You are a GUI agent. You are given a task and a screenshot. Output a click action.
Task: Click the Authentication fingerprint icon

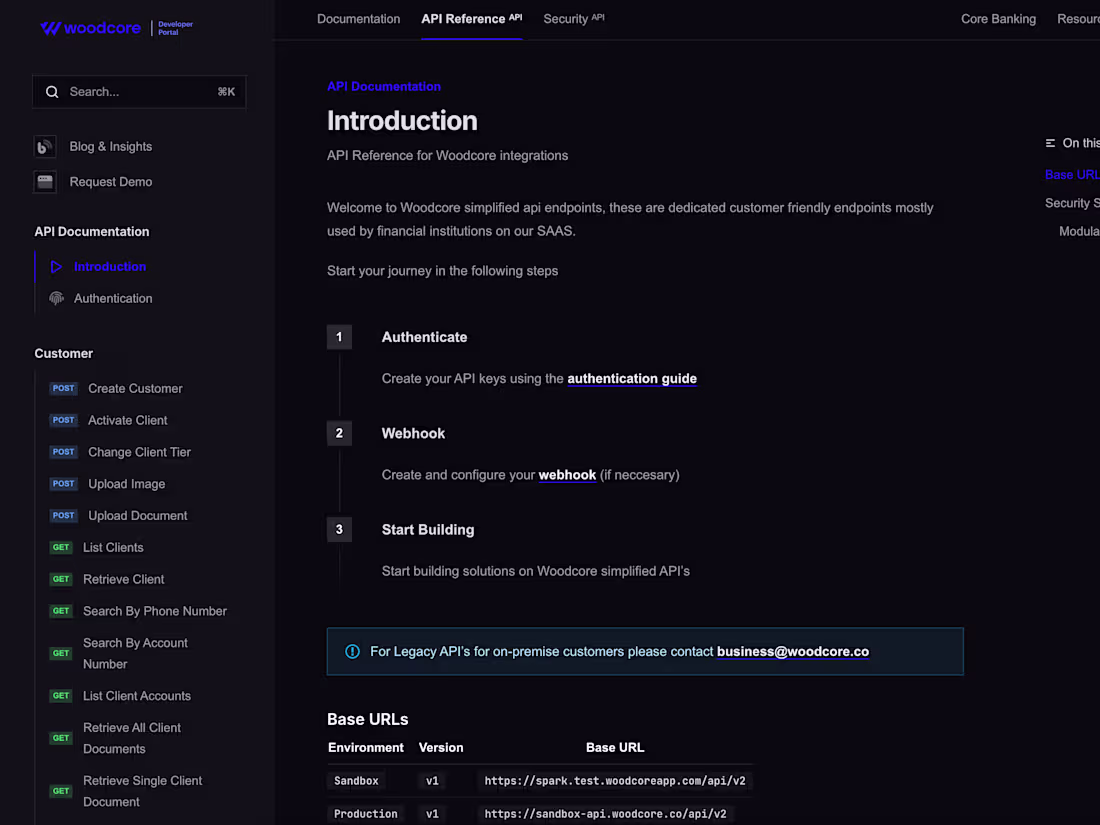click(56, 299)
